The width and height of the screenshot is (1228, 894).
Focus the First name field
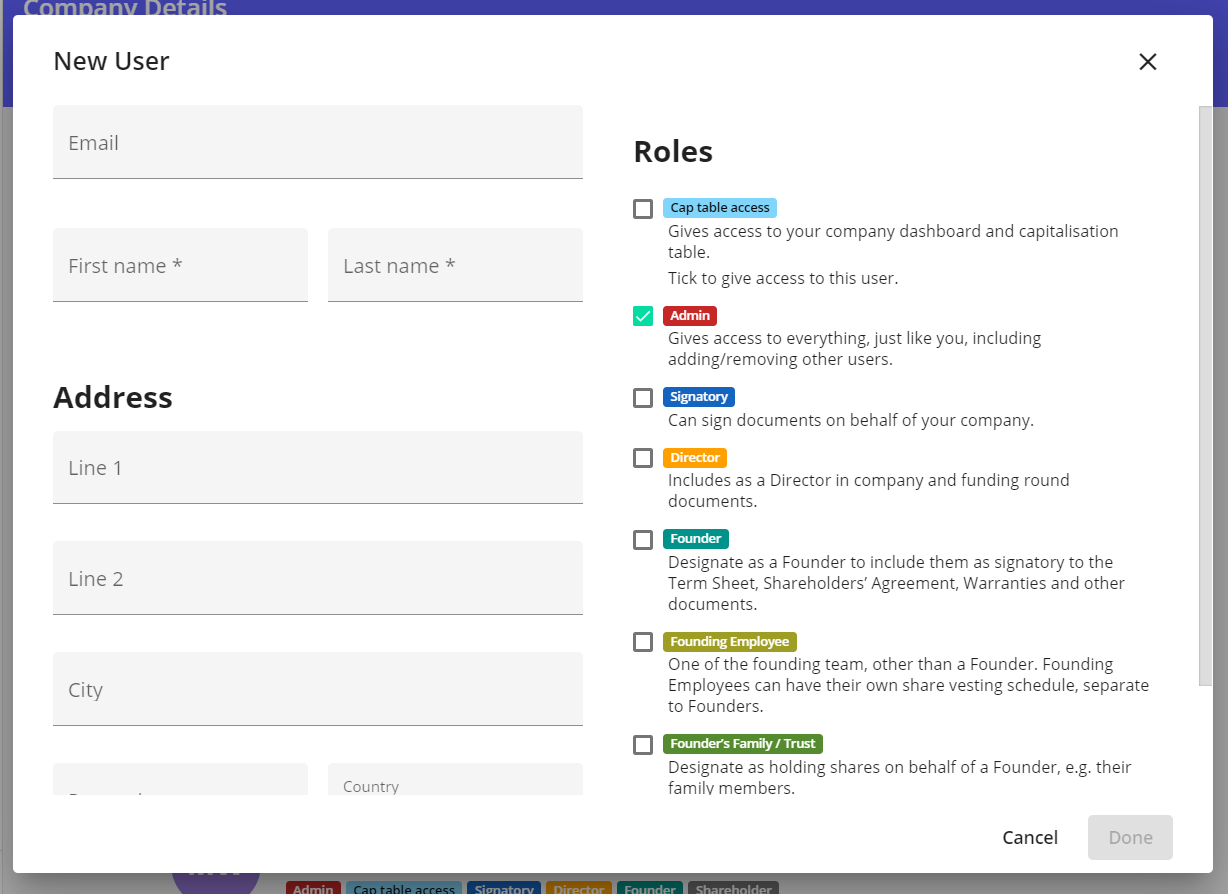[x=180, y=266]
